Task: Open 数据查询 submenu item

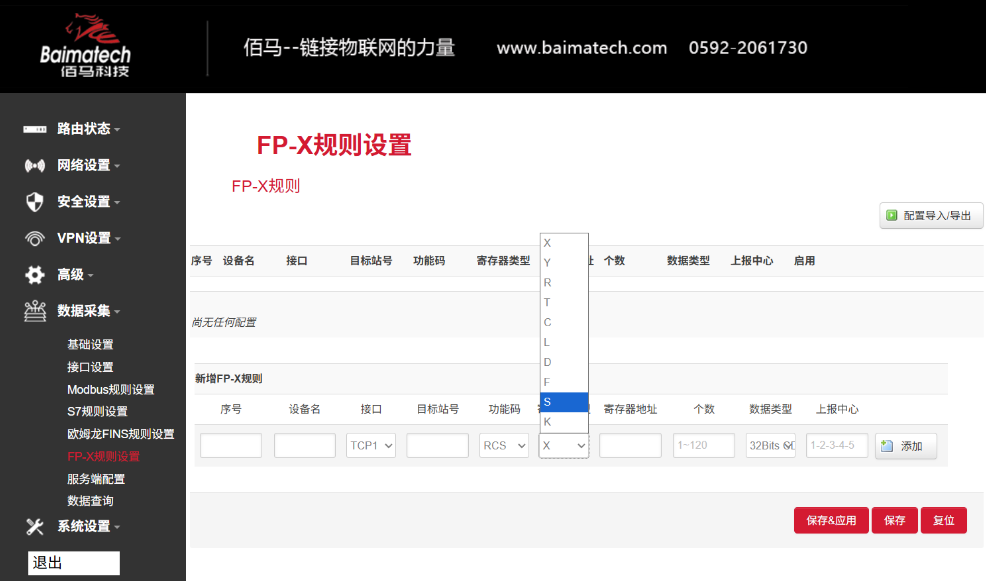Action: click(90, 501)
